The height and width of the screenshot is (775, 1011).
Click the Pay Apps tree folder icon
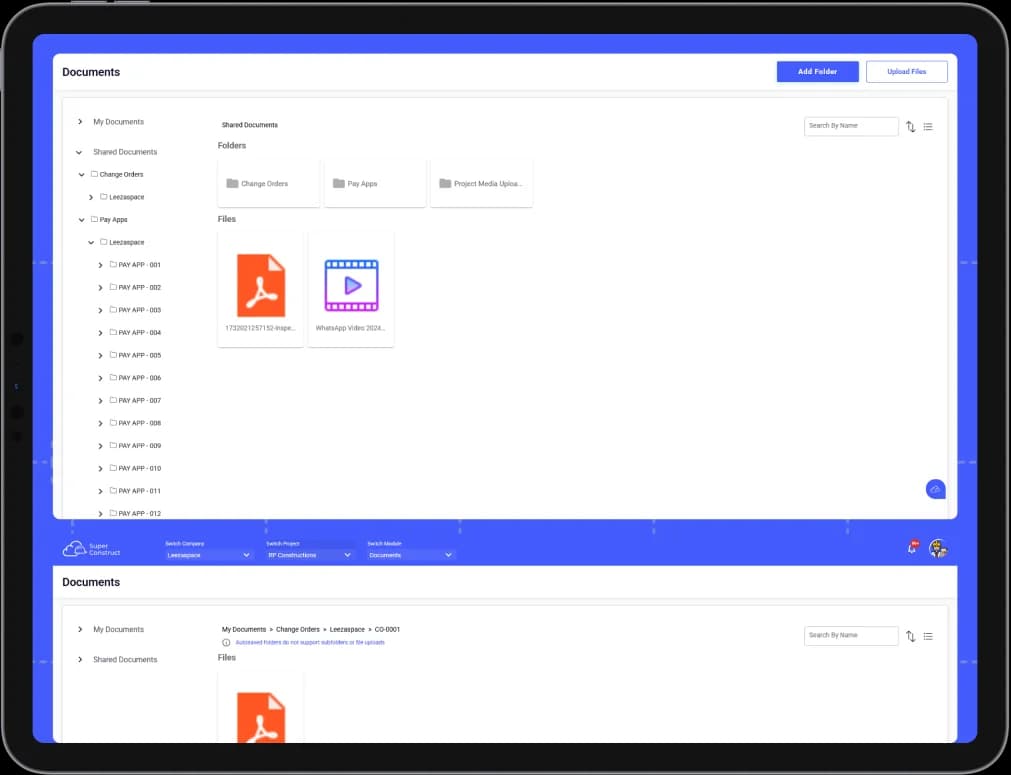(x=94, y=219)
